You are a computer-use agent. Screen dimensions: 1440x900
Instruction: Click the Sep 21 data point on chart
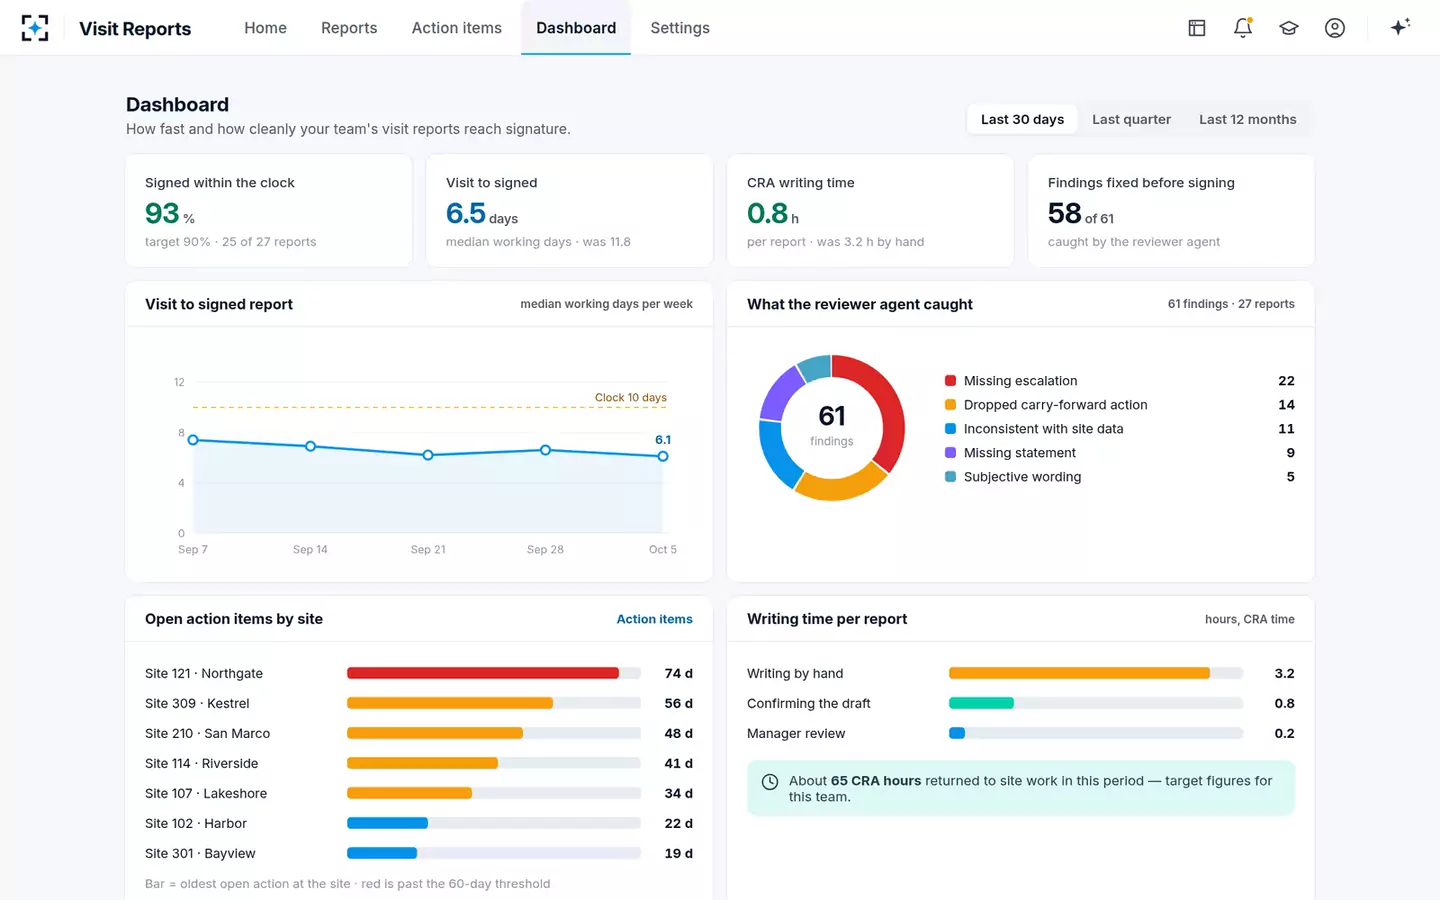pos(428,455)
